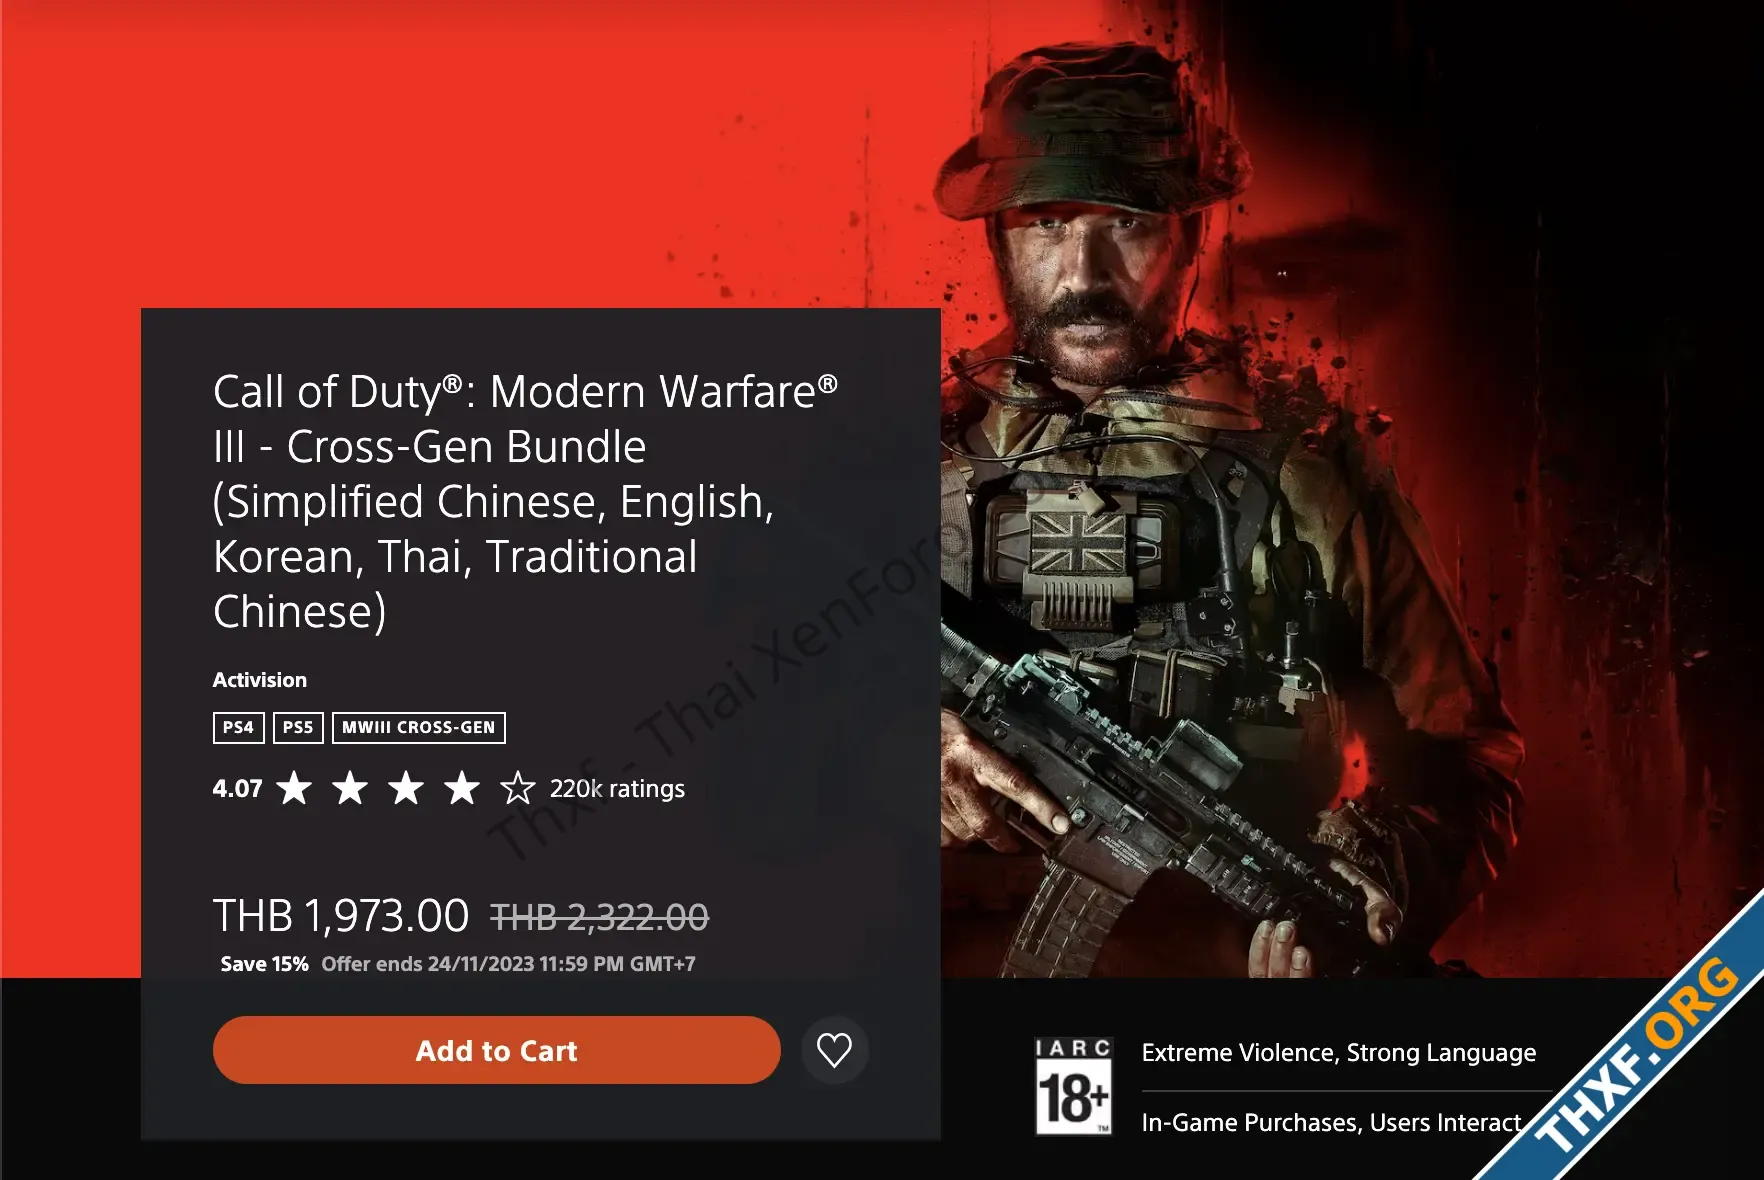Click the THB 1,973.00 discounted price
The height and width of the screenshot is (1180, 1764).
pos(341,915)
